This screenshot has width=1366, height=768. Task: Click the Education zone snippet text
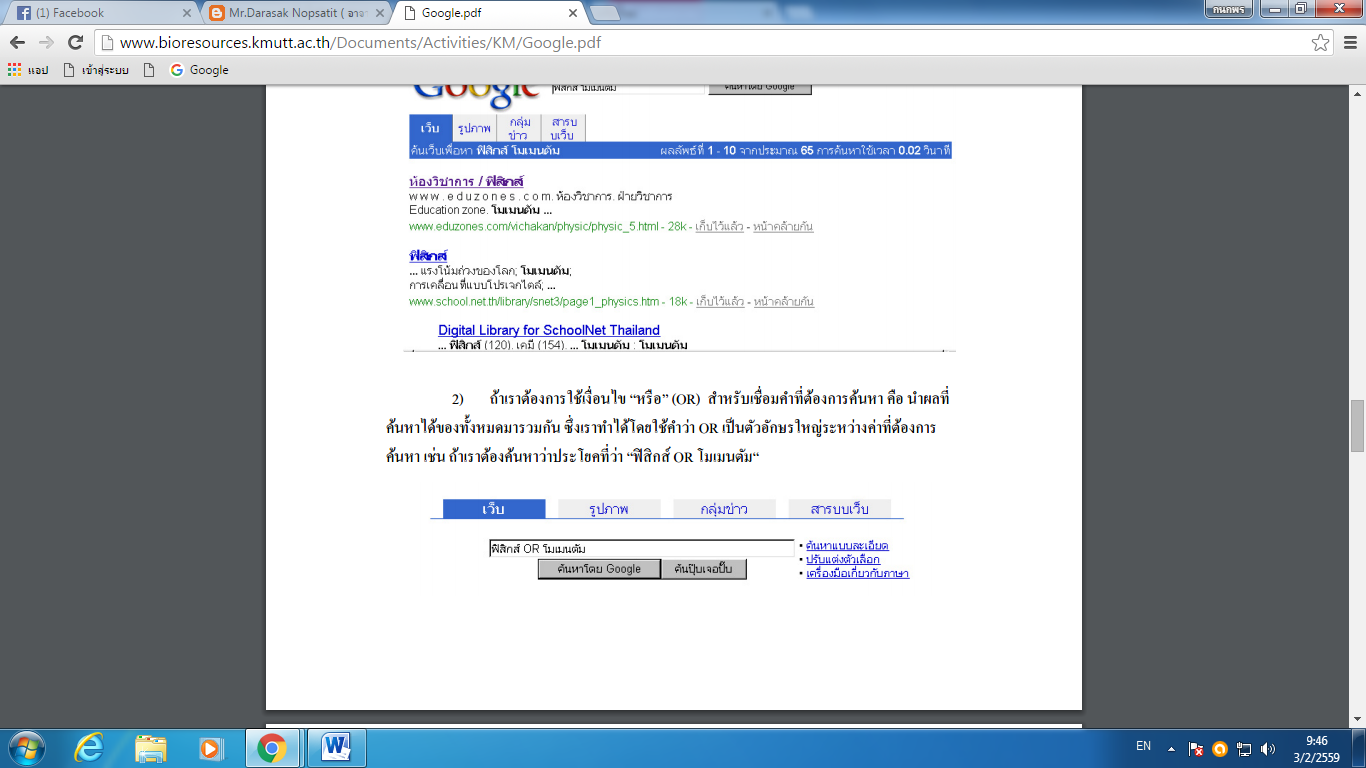point(480,211)
